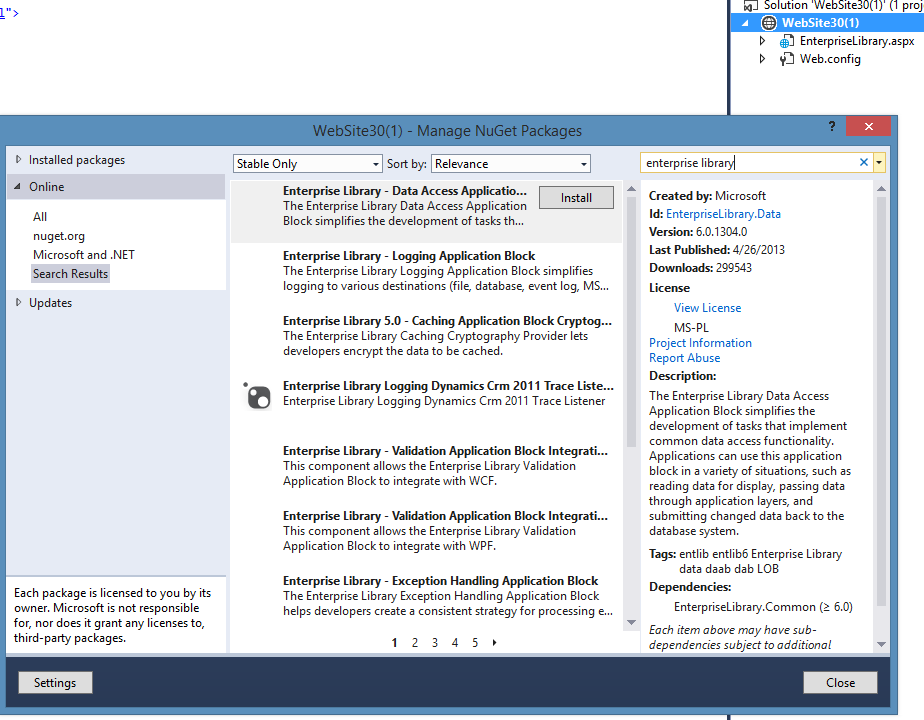
Task: Expand the Web.config tree node
Action: click(x=763, y=59)
